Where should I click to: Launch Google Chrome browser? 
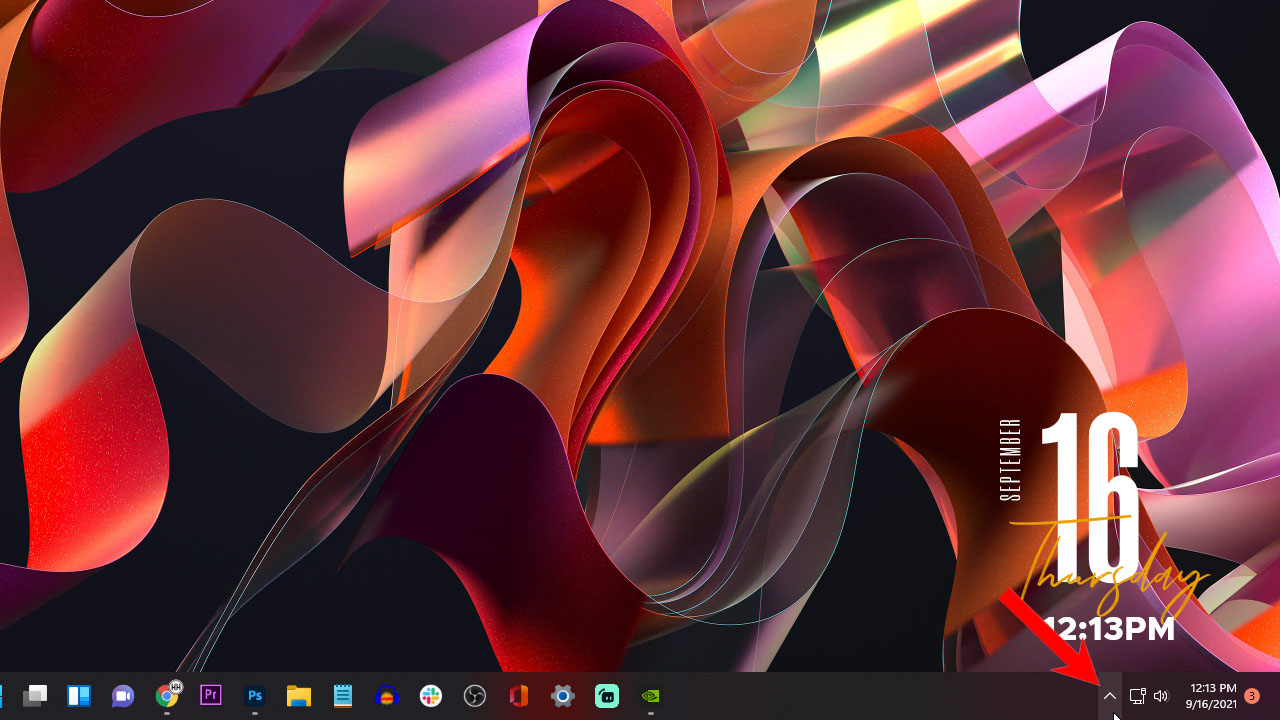click(166, 695)
